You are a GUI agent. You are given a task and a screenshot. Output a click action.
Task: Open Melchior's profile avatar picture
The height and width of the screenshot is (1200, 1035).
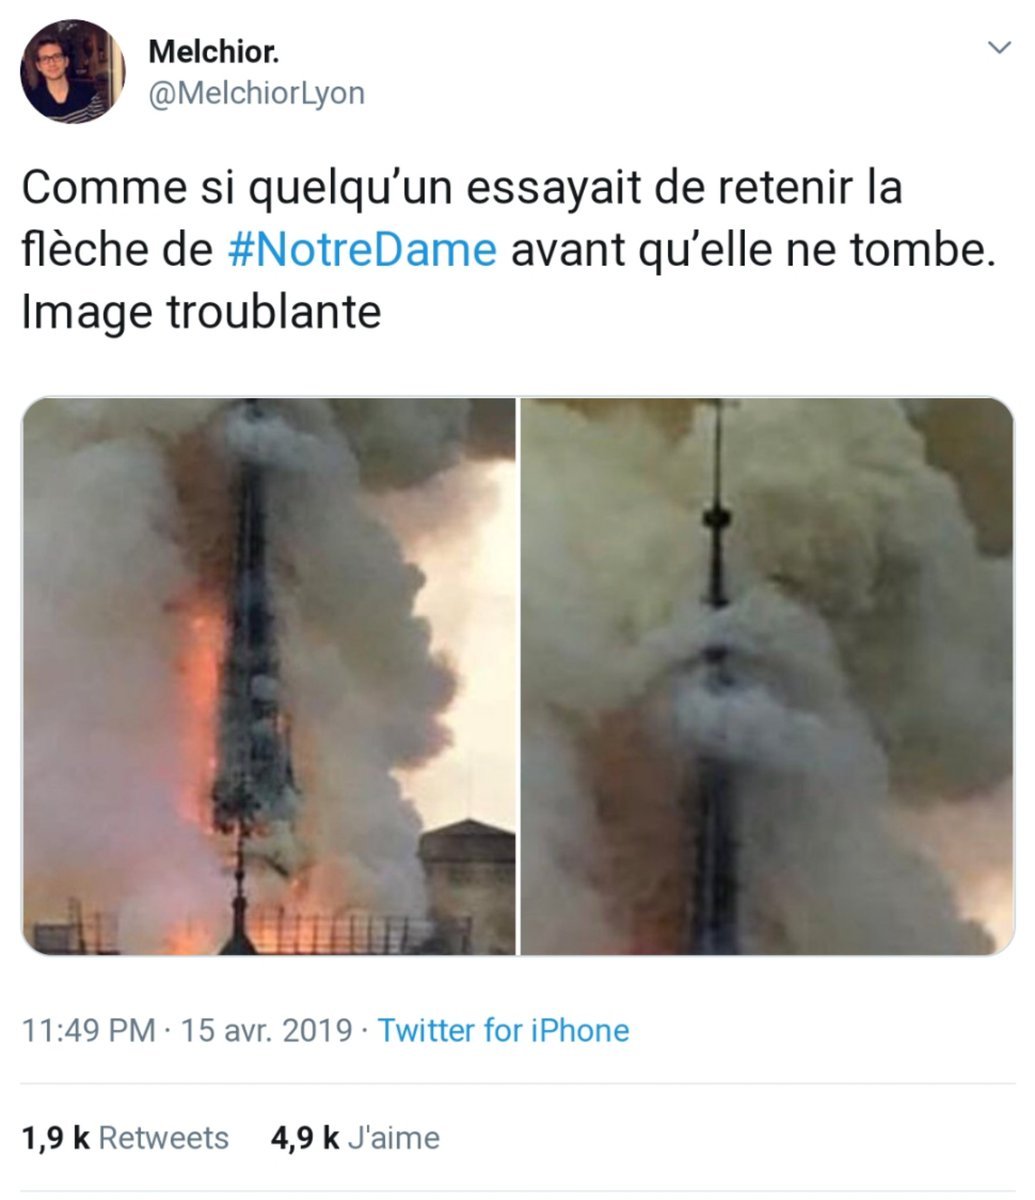[72, 71]
